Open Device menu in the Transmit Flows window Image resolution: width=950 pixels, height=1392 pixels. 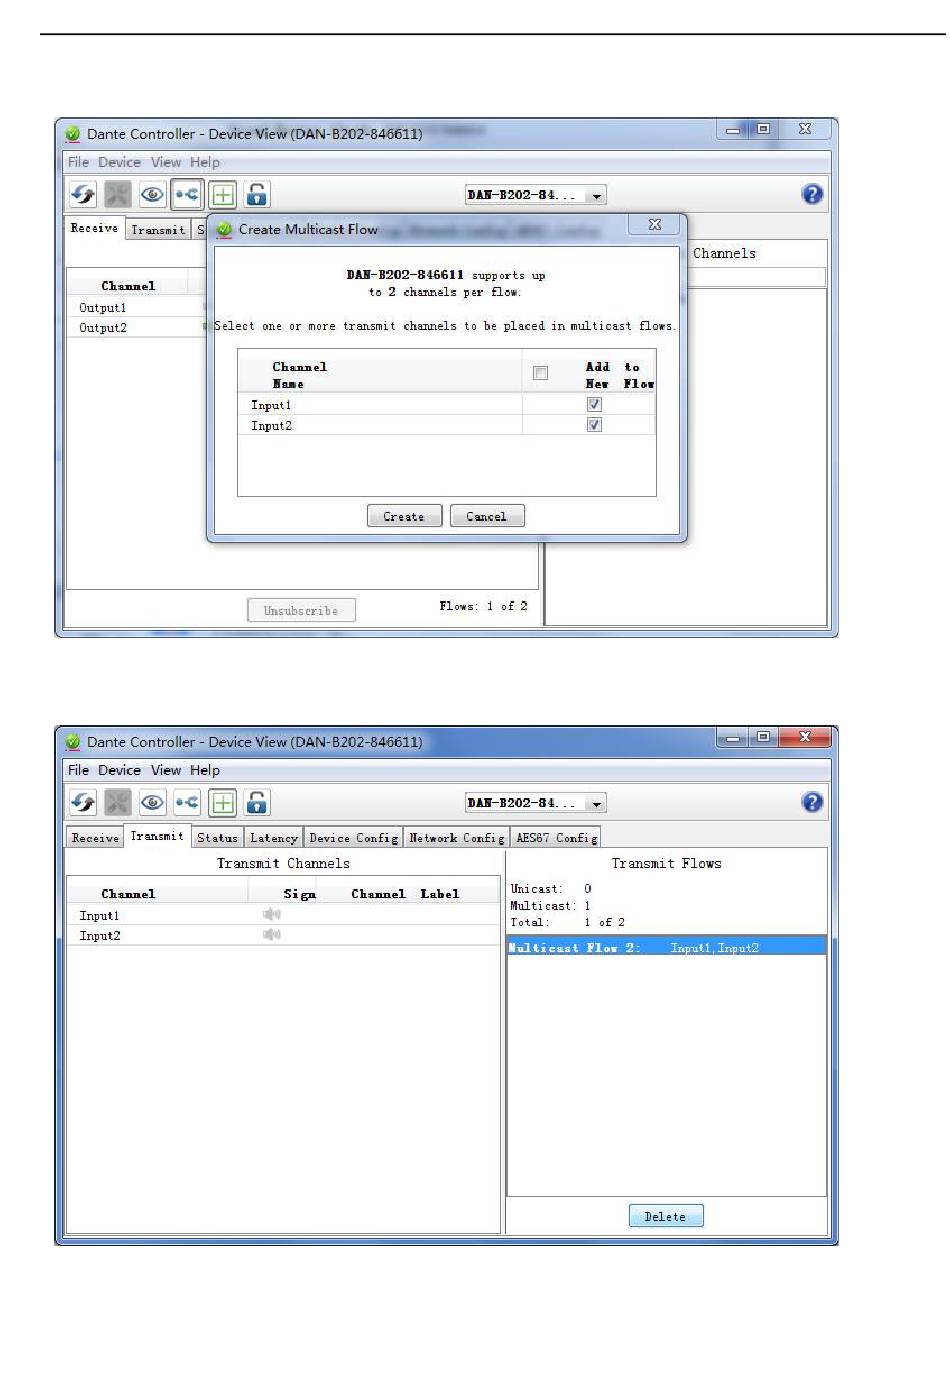coord(119,770)
